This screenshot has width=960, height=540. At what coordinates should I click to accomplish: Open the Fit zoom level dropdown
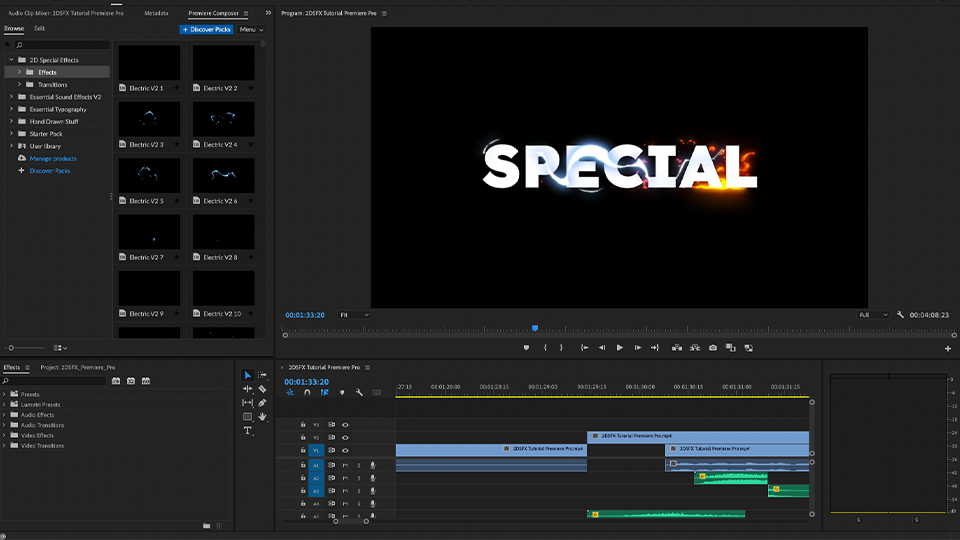[354, 315]
